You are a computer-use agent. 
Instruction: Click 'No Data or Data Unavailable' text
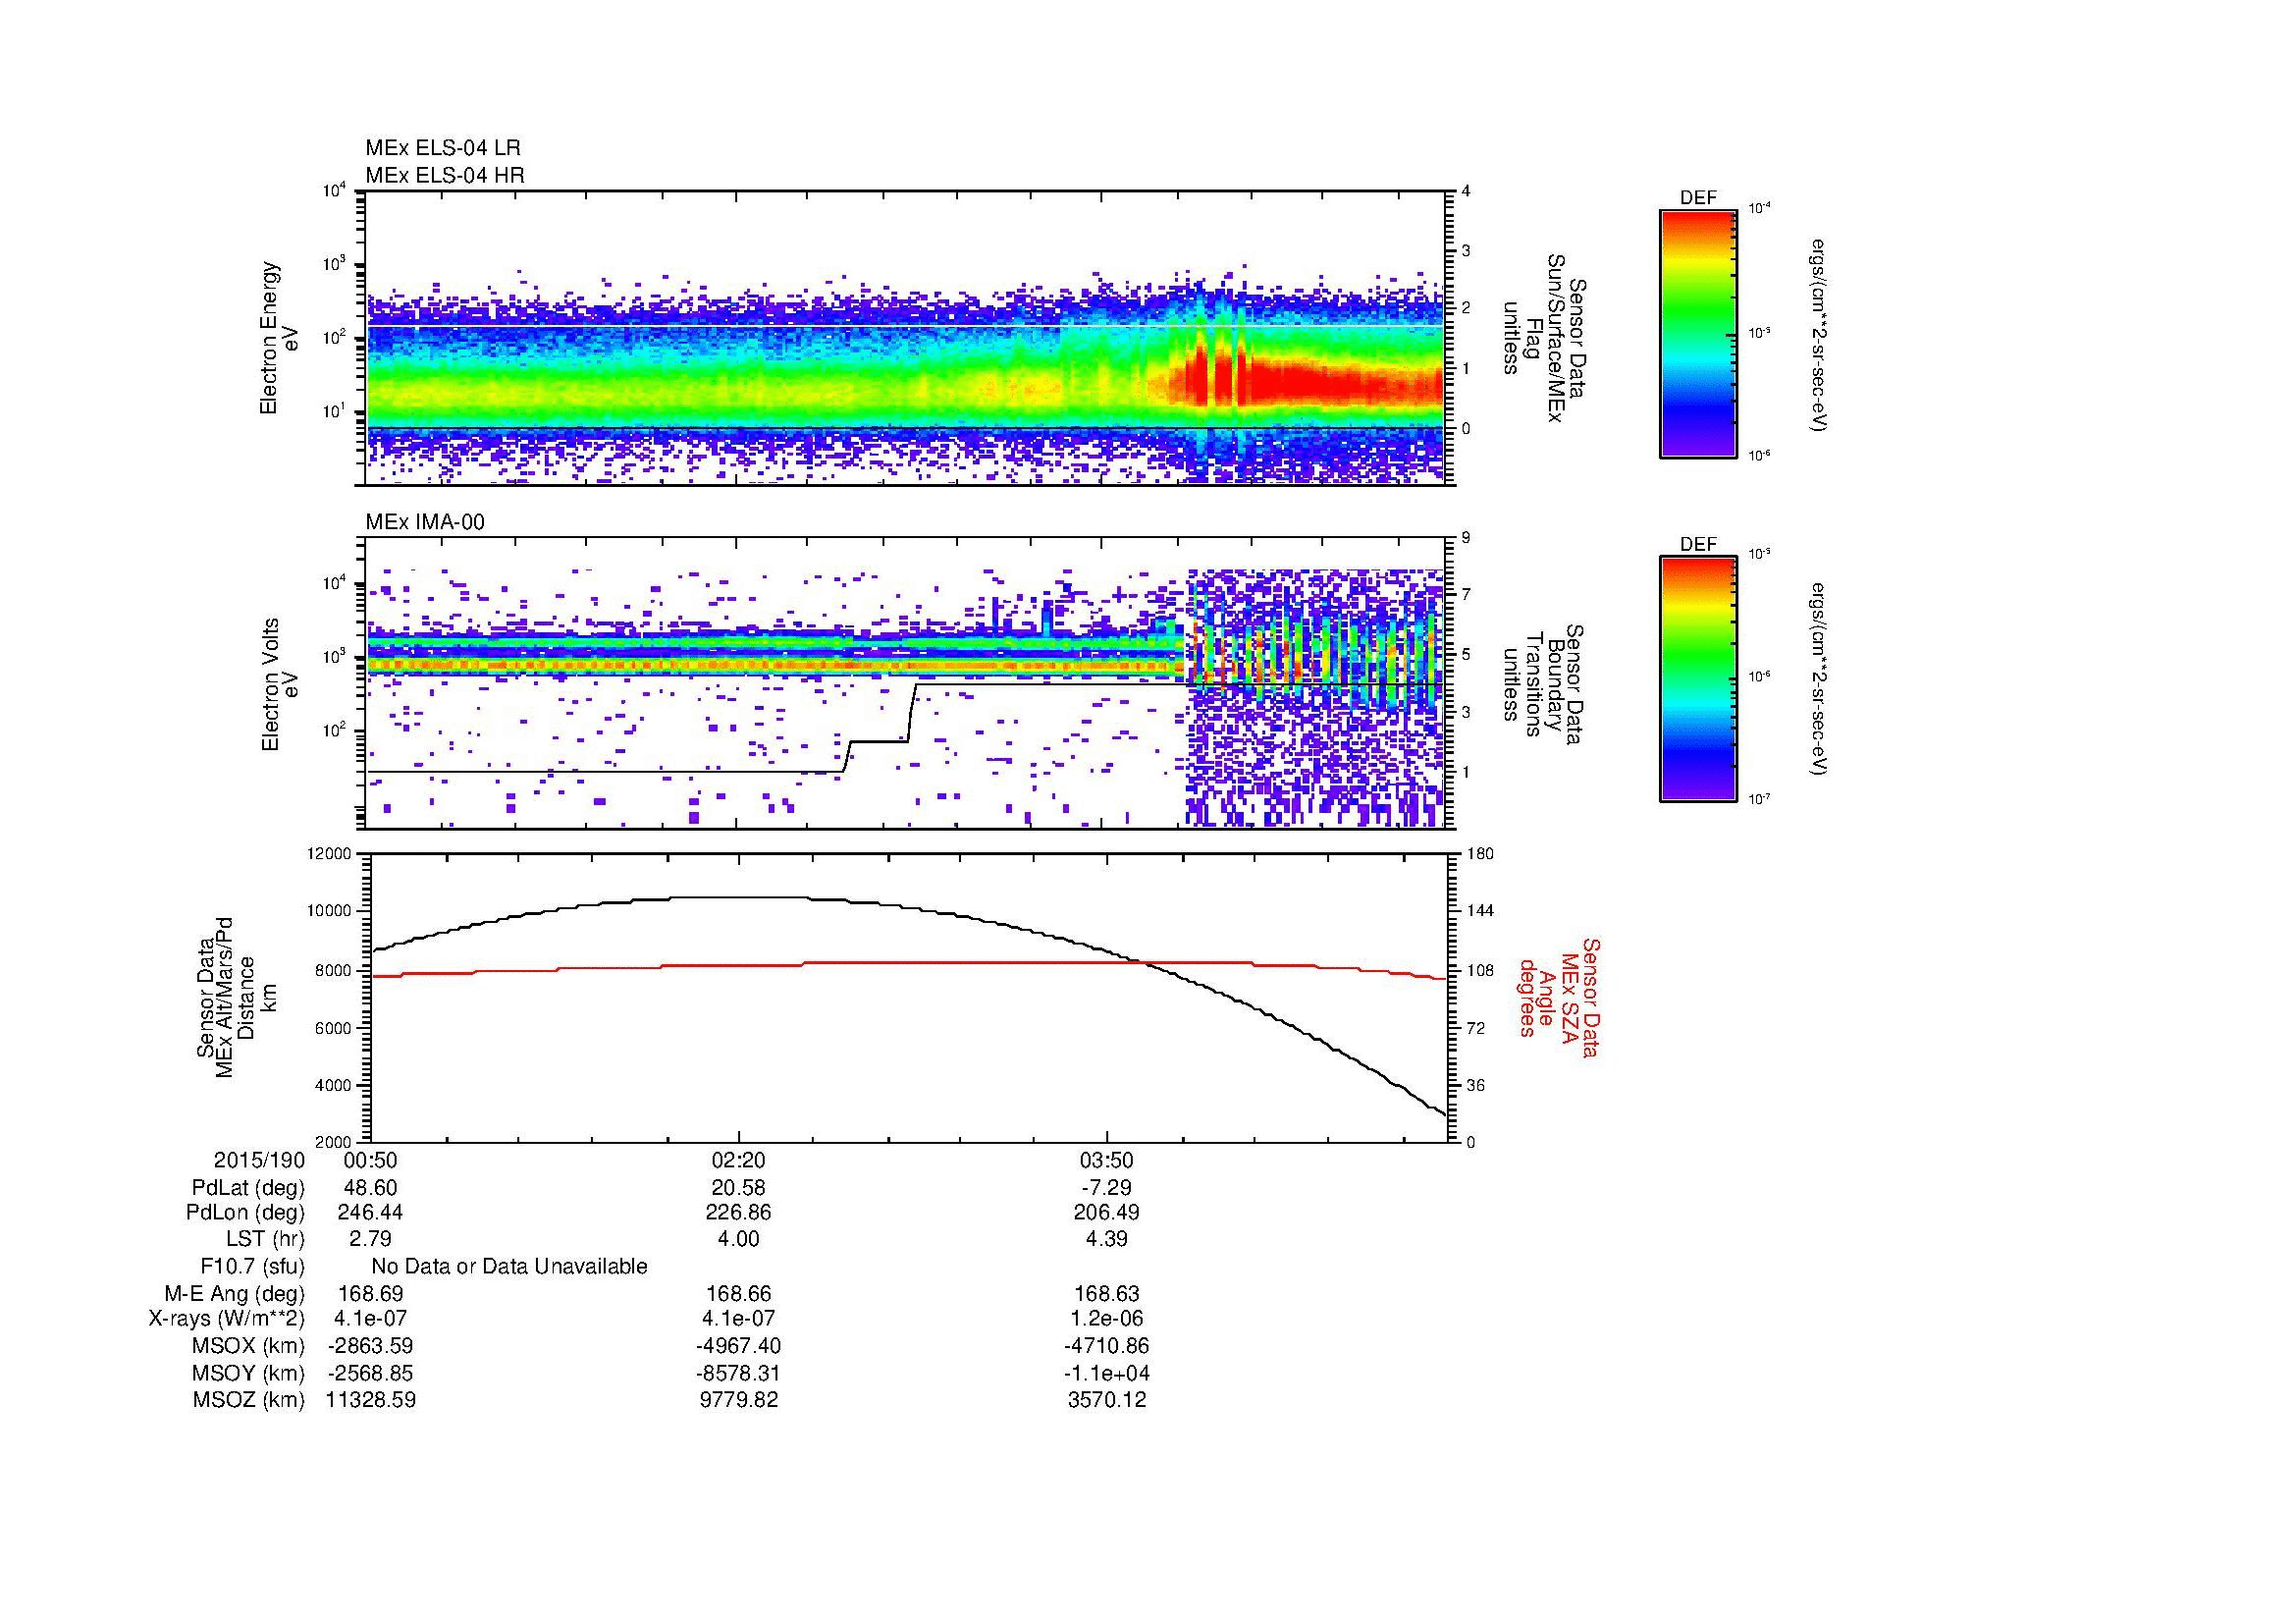pos(509,1266)
